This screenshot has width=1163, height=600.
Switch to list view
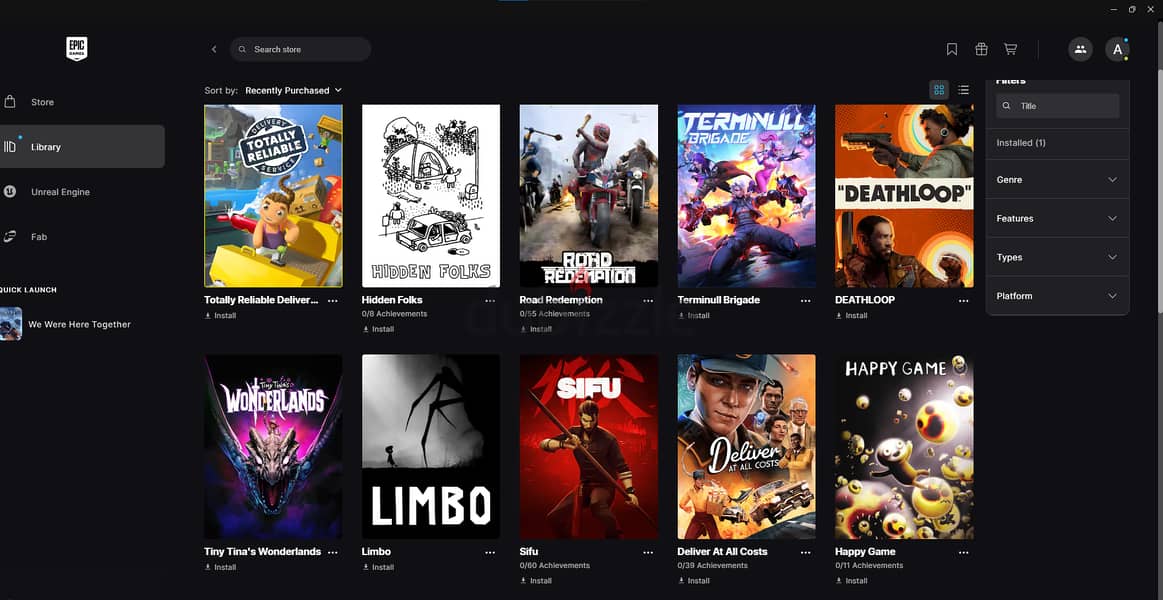[x=963, y=90]
